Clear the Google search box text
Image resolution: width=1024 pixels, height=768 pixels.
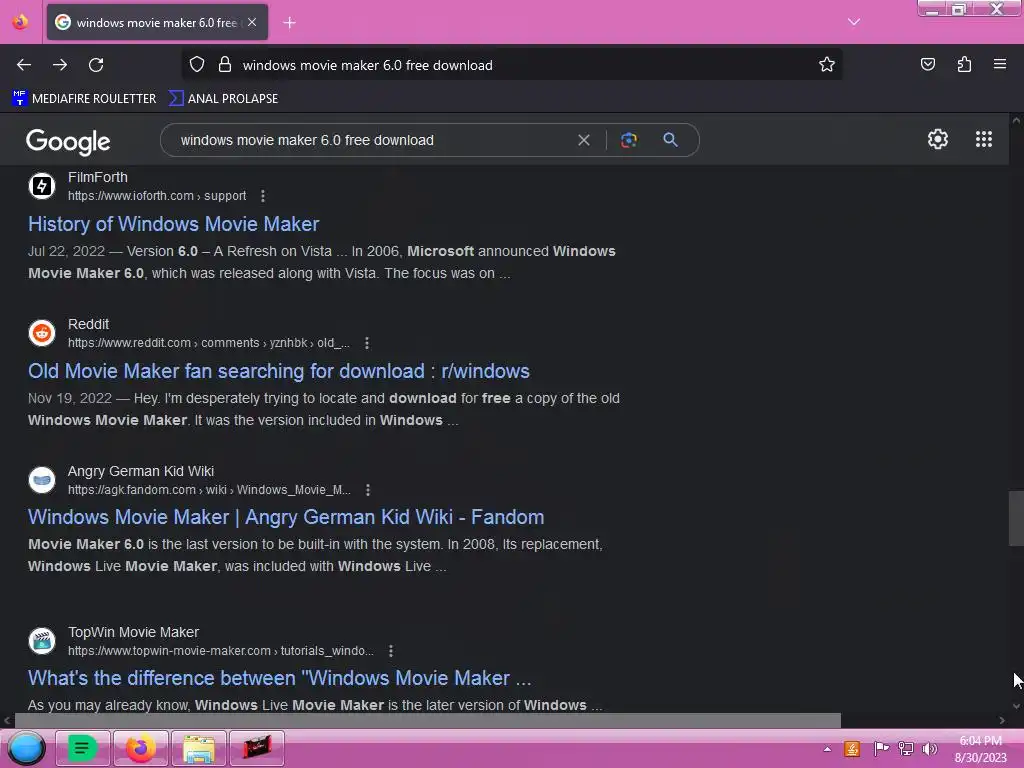584,140
